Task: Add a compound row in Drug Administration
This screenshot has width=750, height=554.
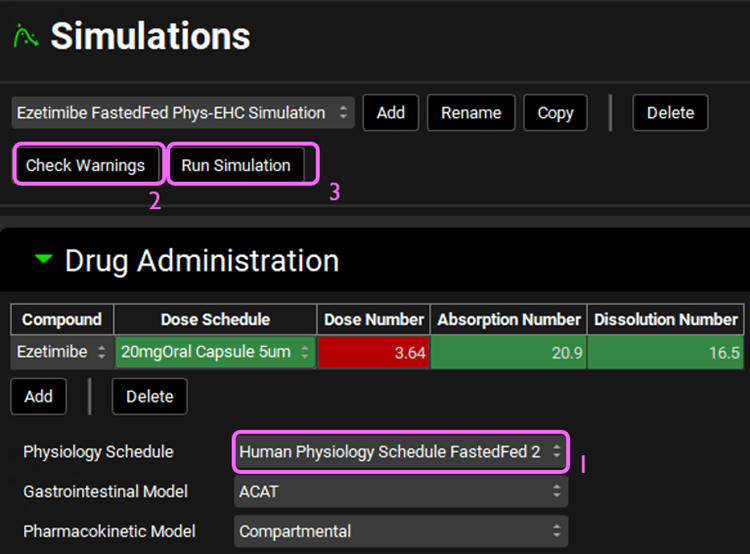Action: tap(38, 396)
